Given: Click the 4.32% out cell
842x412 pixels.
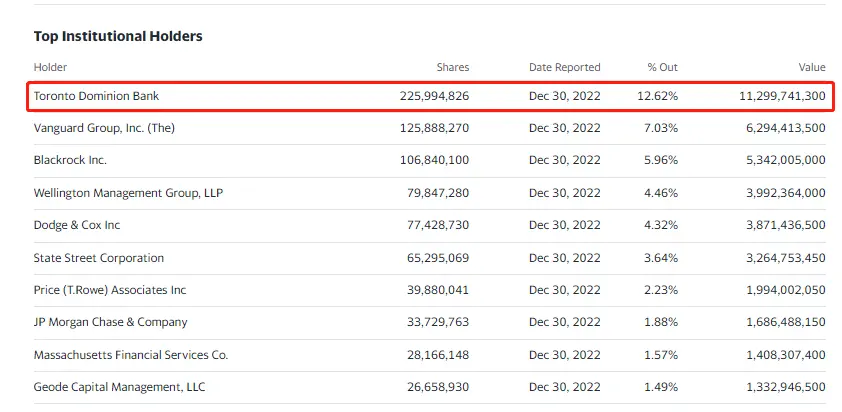Looking at the screenshot, I should coord(661,225).
